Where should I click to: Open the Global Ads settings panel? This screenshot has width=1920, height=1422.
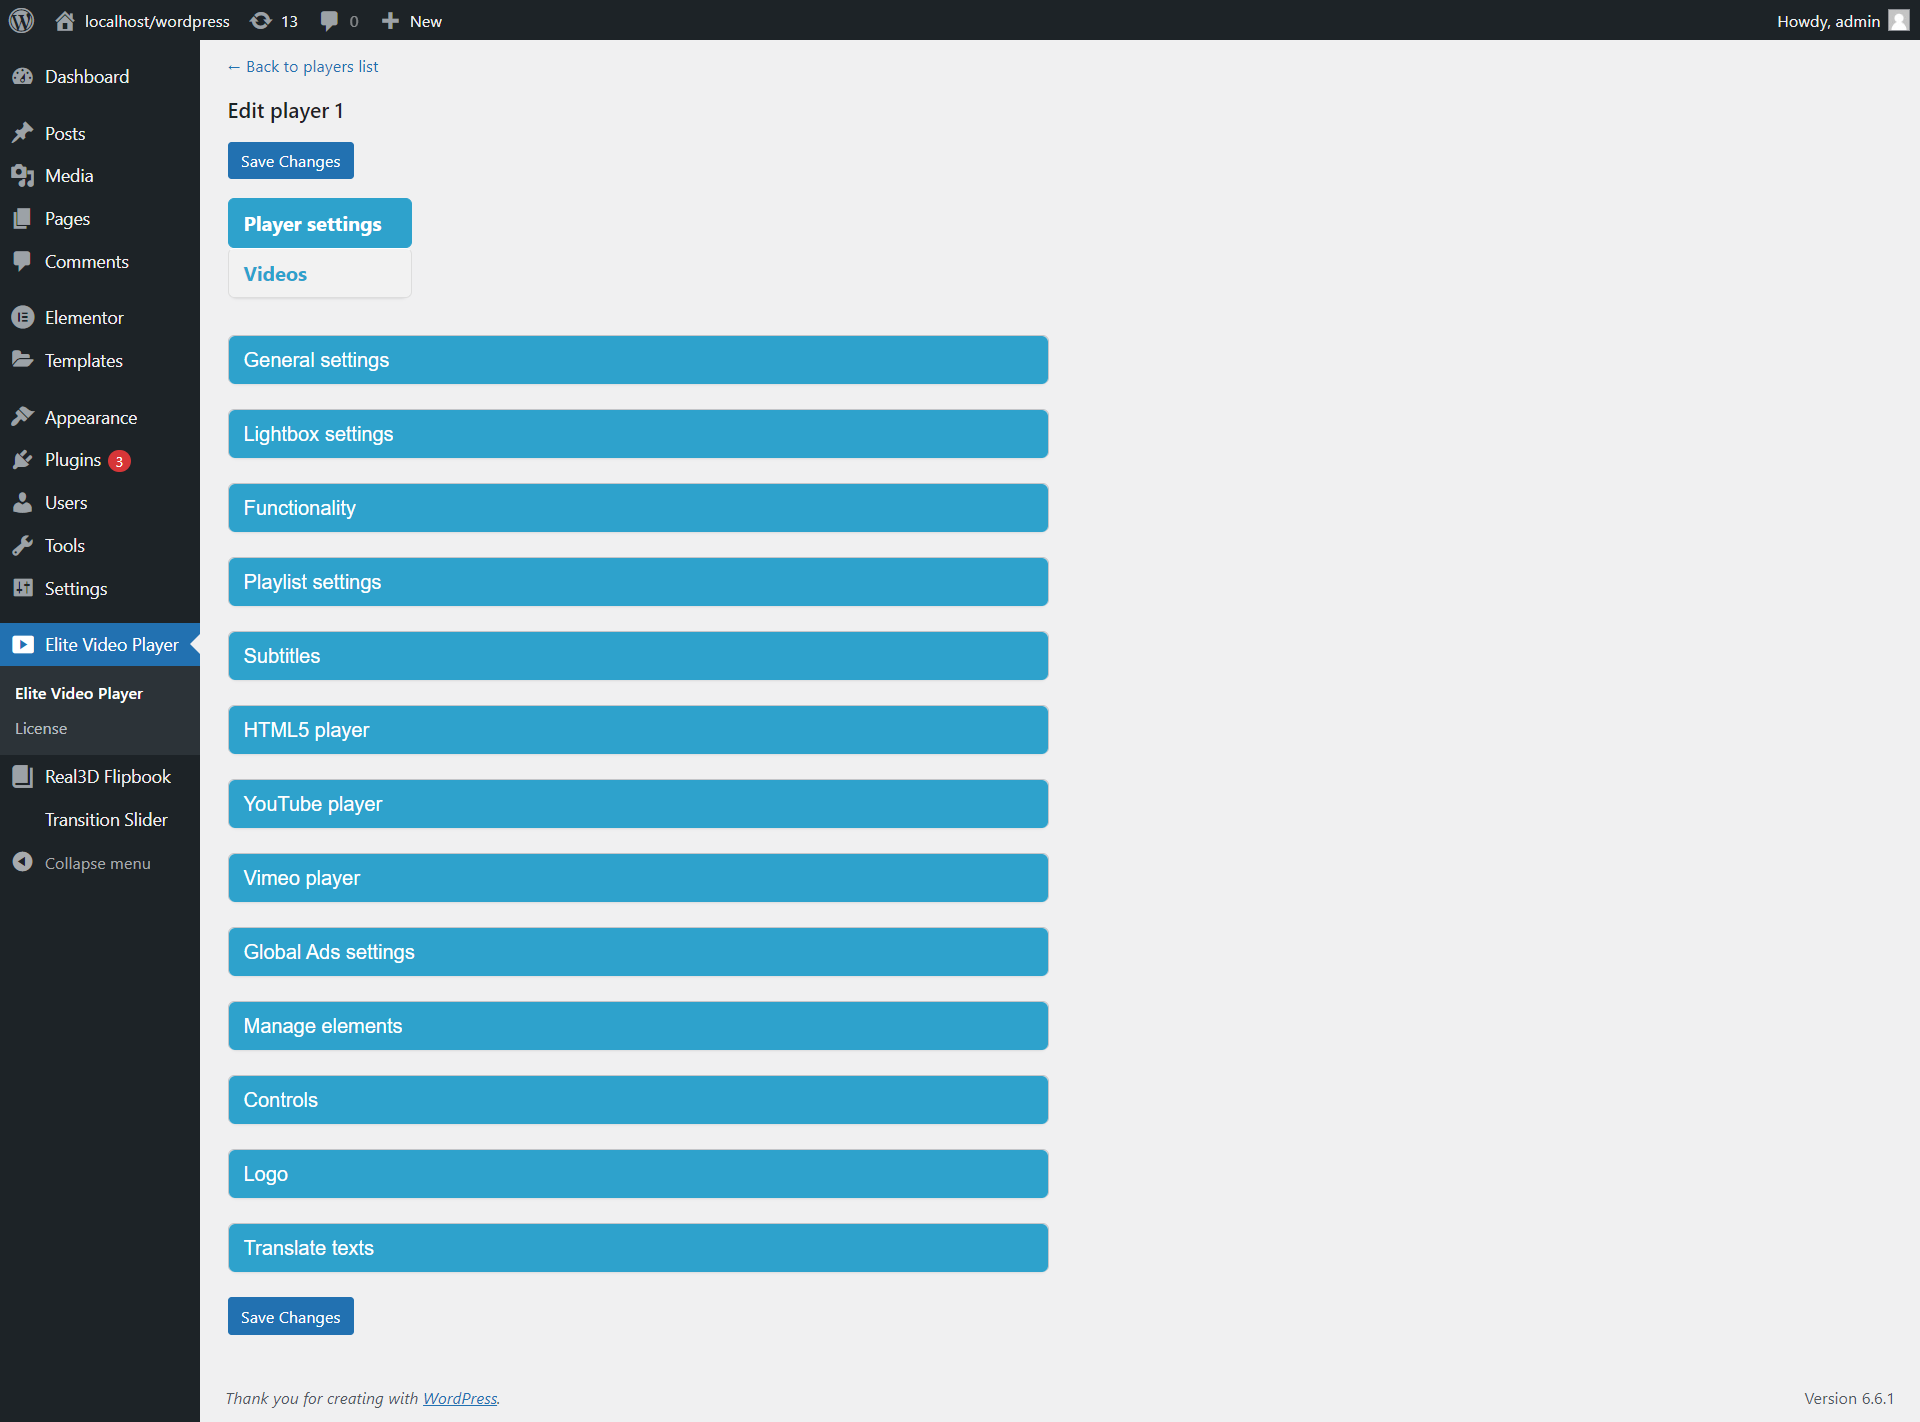pos(638,952)
